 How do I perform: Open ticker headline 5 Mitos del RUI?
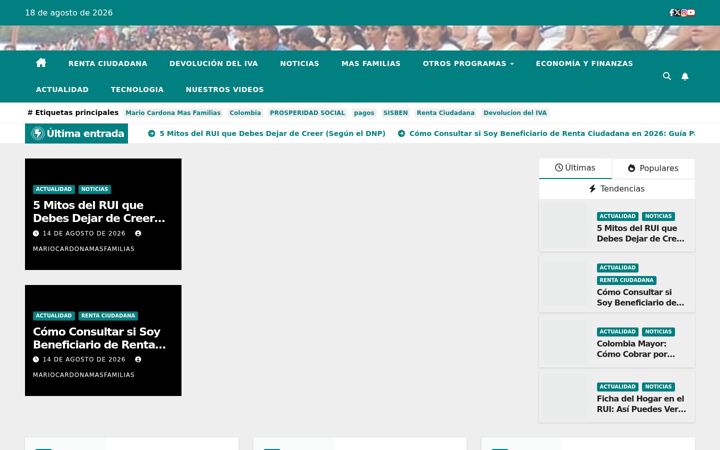point(272,134)
